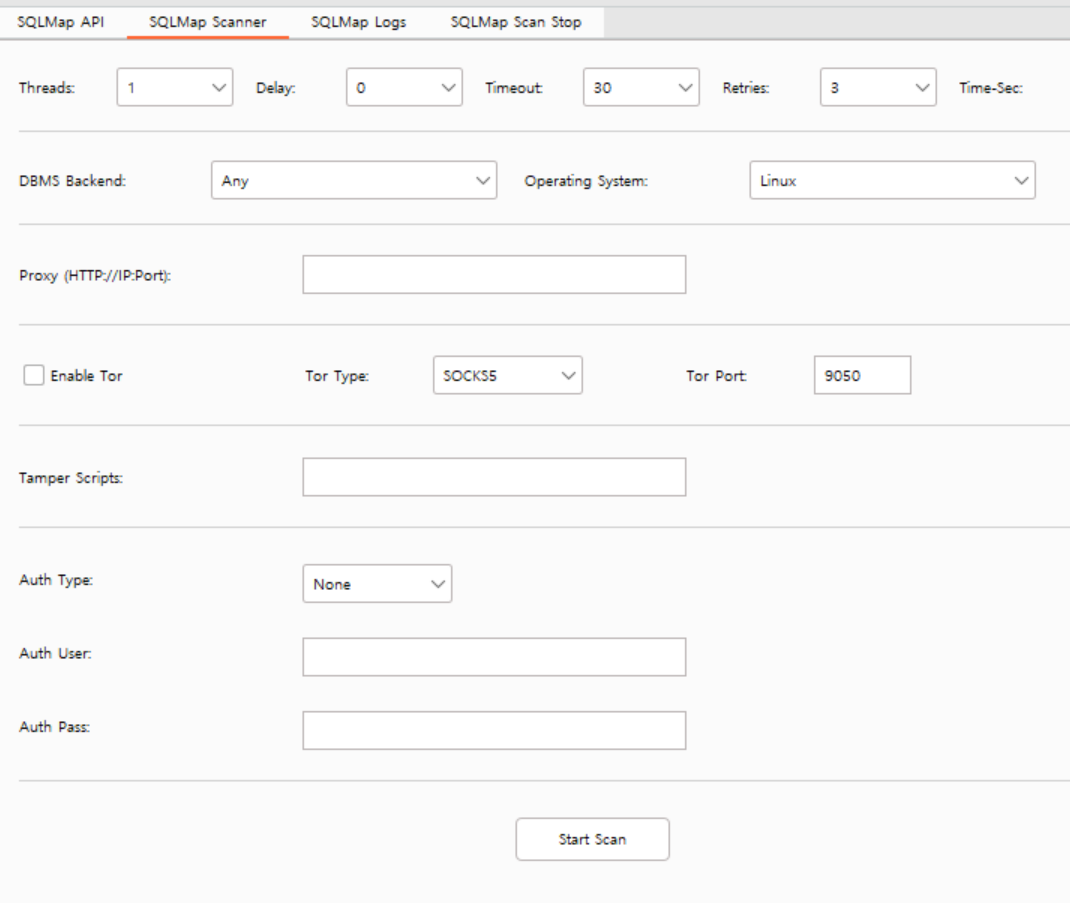
Task: Click the Time-Sec label
Action: coord(991,88)
